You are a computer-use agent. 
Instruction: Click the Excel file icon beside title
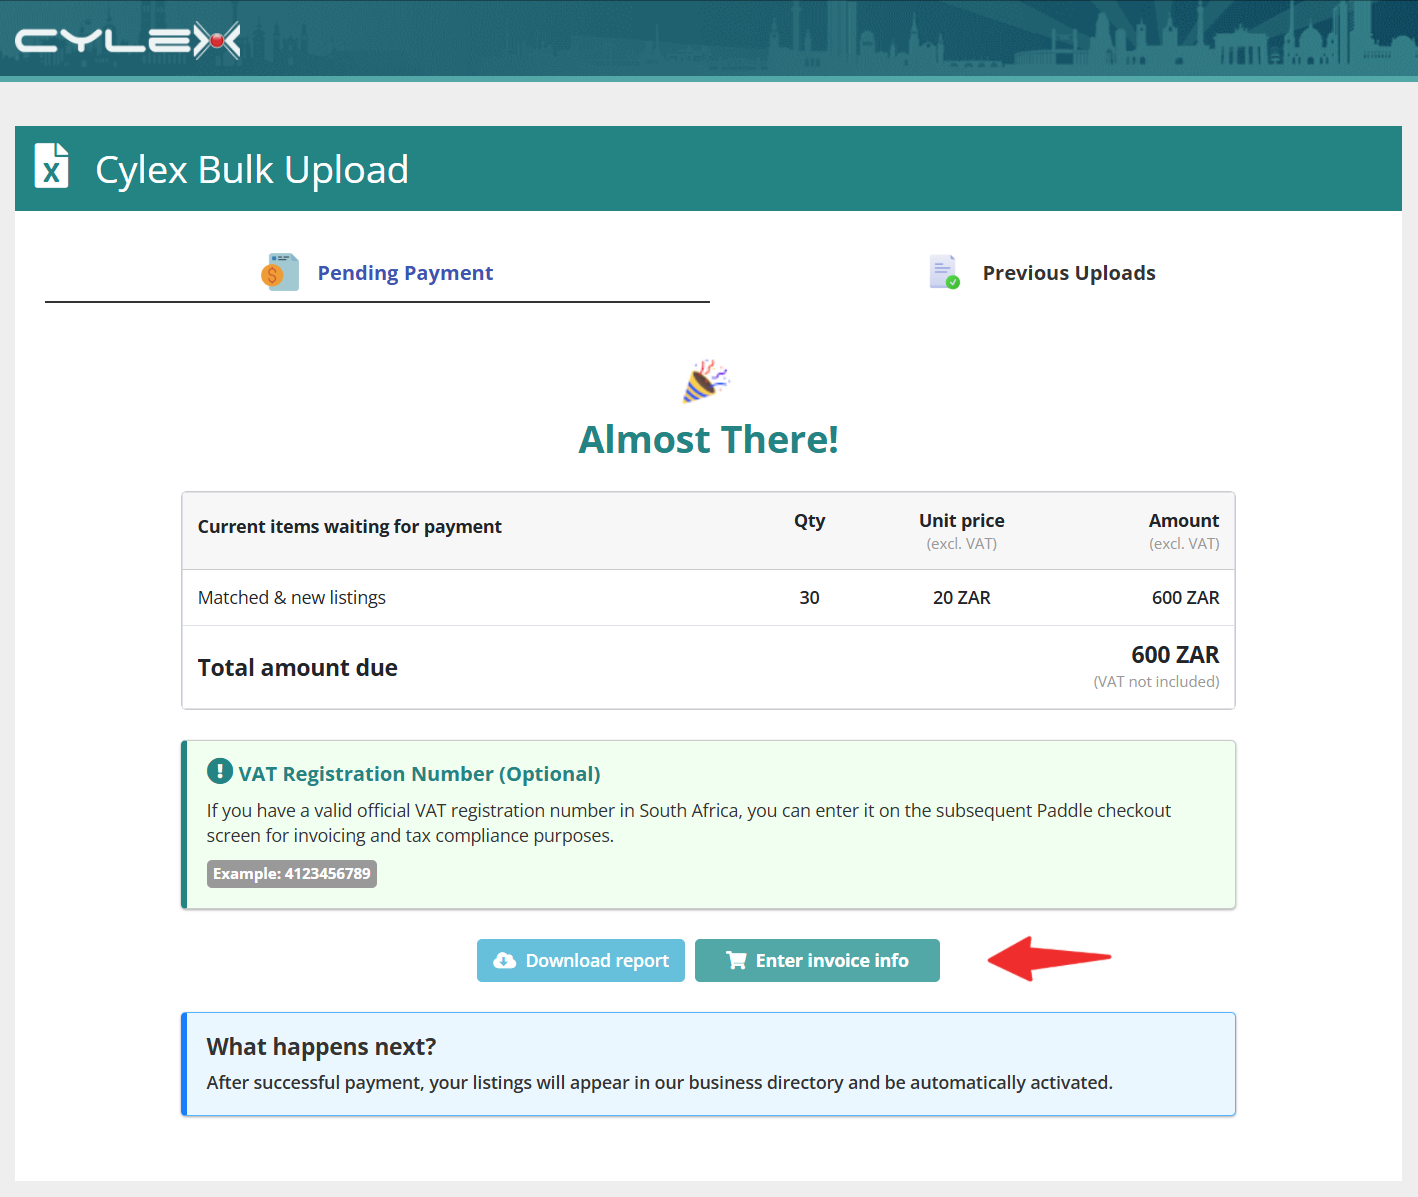pos(52,166)
